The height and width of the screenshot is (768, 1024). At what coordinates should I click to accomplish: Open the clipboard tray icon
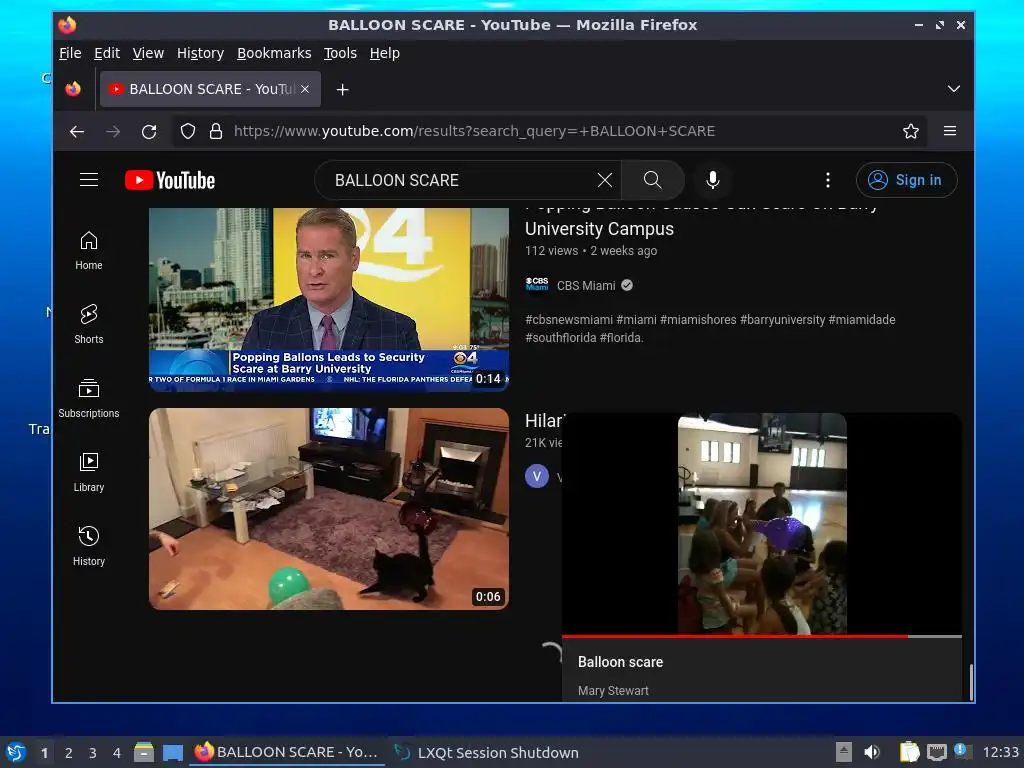point(908,752)
